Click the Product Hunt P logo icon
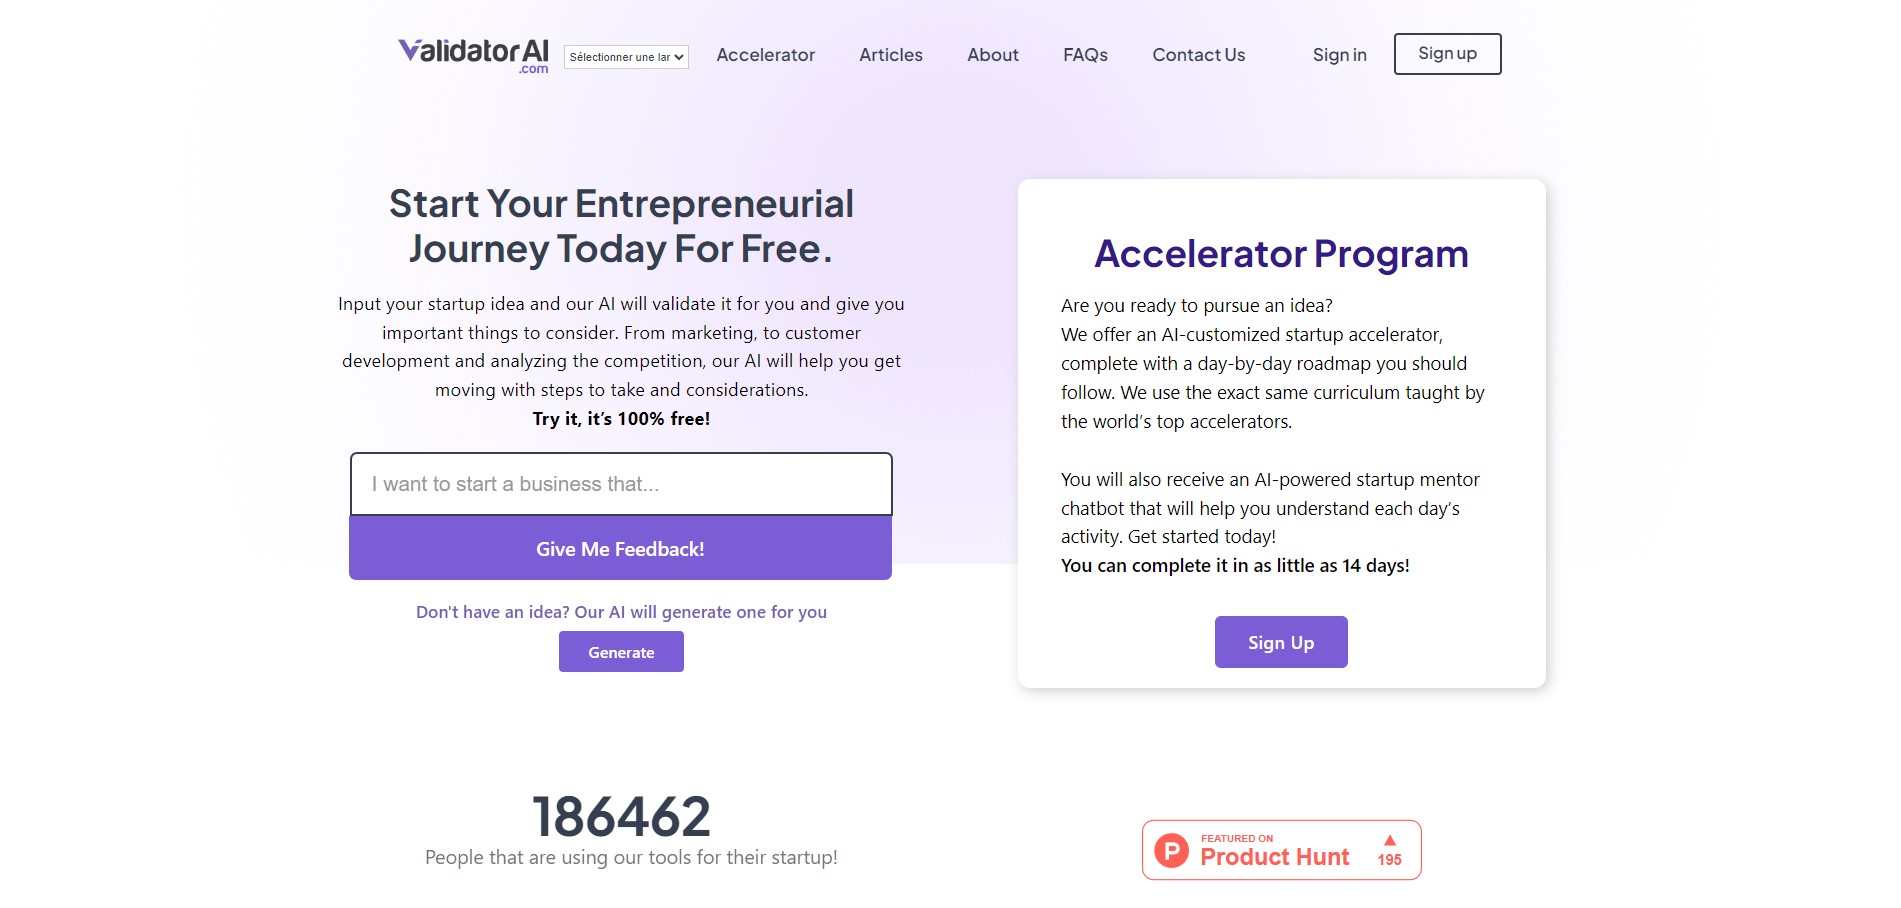1901x908 pixels. pyautogui.click(x=1171, y=850)
